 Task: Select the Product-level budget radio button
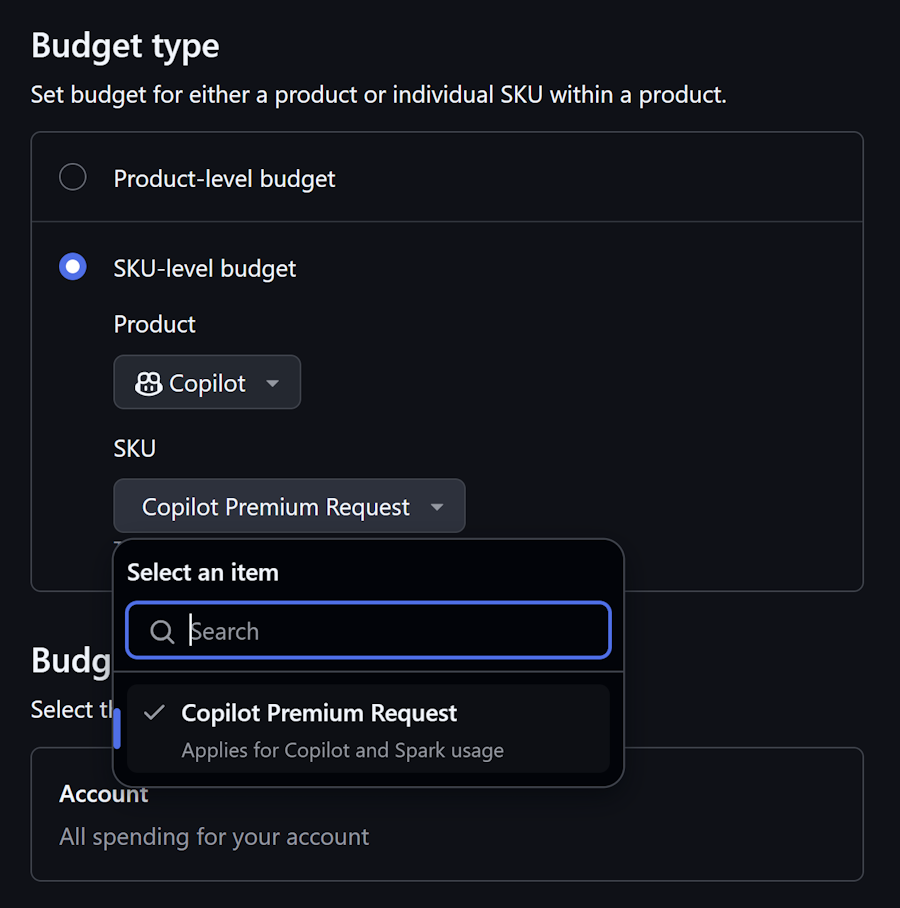[x=73, y=177]
